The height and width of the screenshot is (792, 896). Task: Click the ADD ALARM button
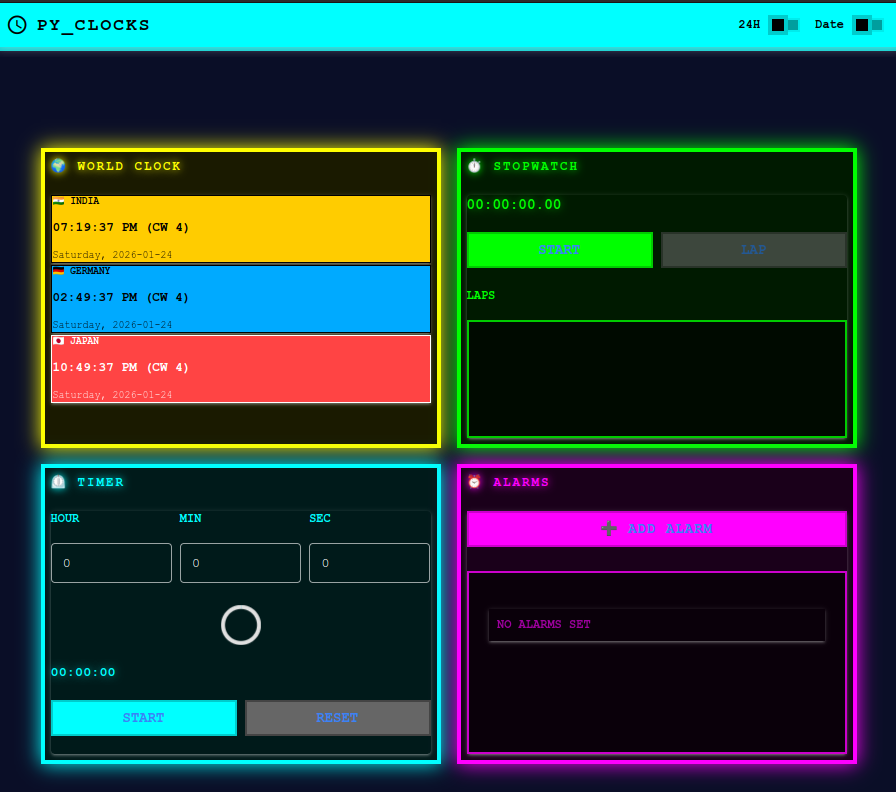(x=657, y=528)
